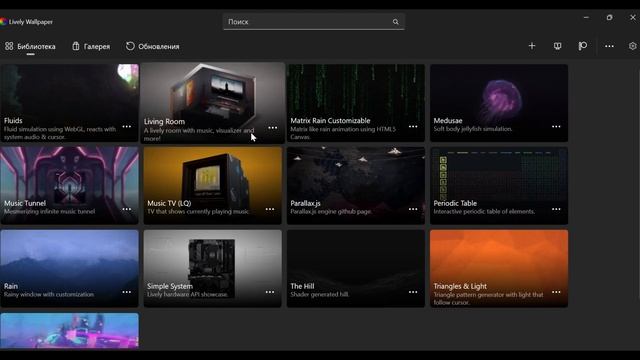The height and width of the screenshot is (360, 640).
Task: Click 'TV that shows currently playing music' text
Action: [x=198, y=211]
